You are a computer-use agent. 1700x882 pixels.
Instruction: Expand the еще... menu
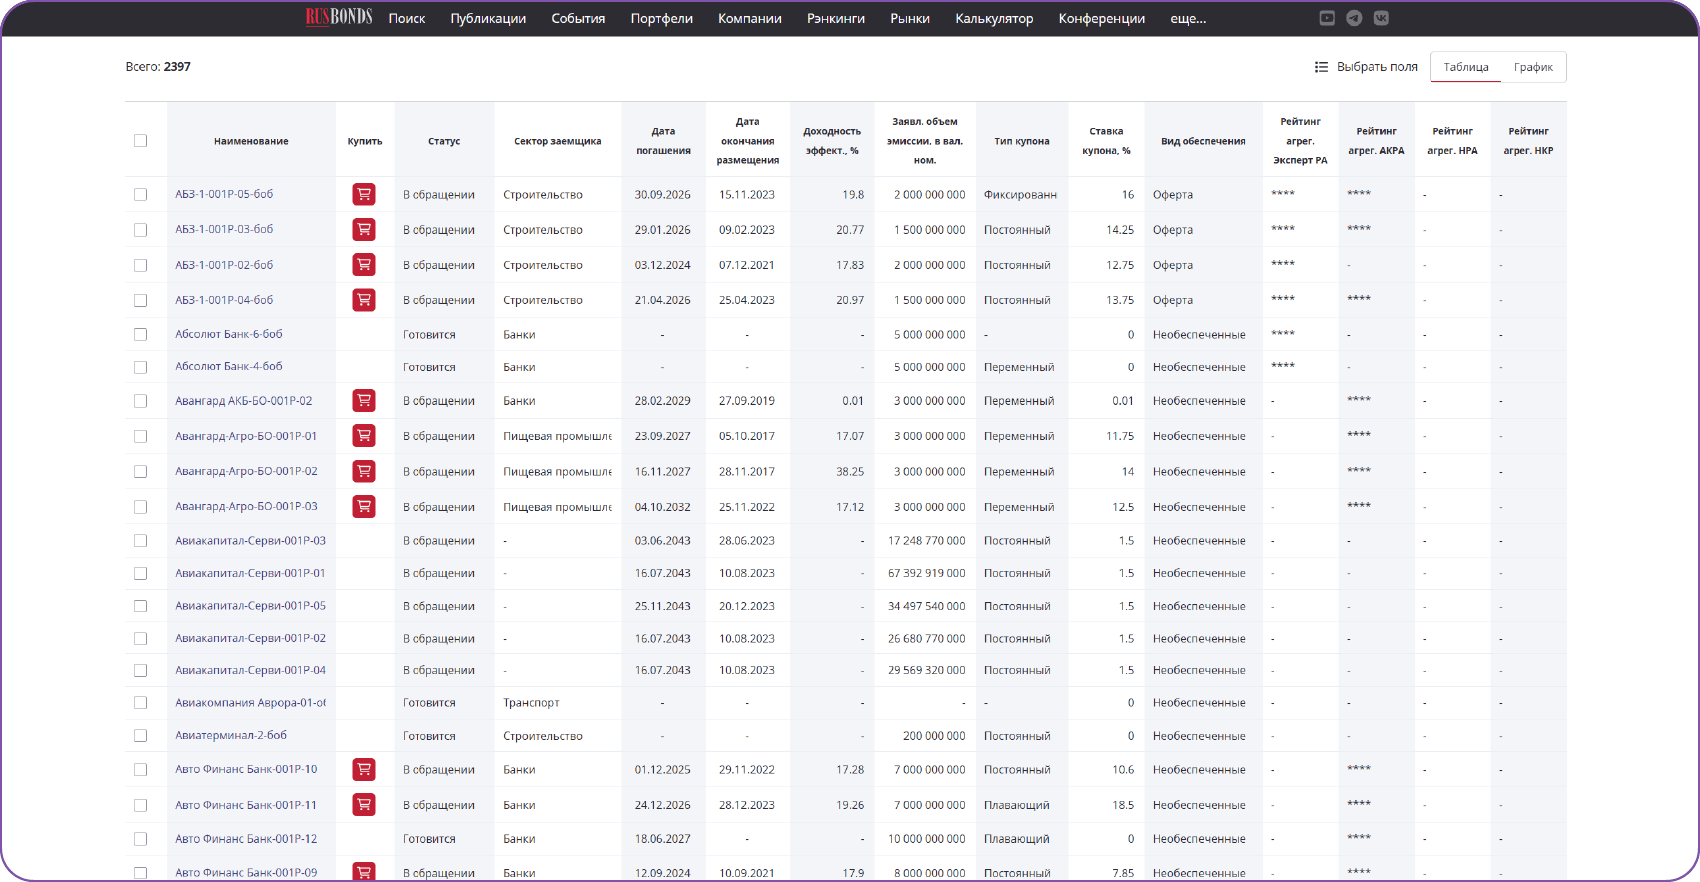tap(1188, 18)
